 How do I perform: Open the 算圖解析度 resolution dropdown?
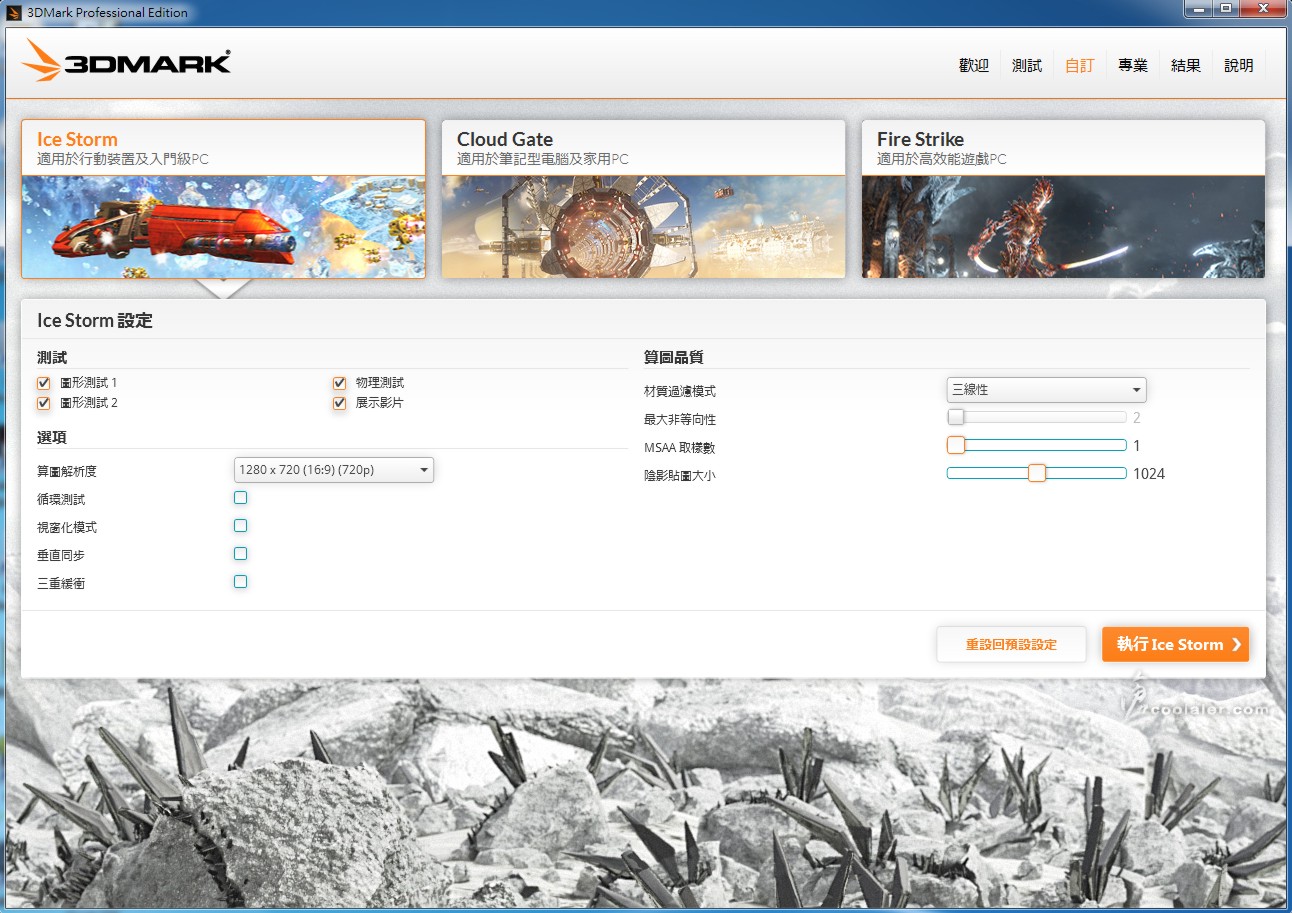click(x=334, y=470)
